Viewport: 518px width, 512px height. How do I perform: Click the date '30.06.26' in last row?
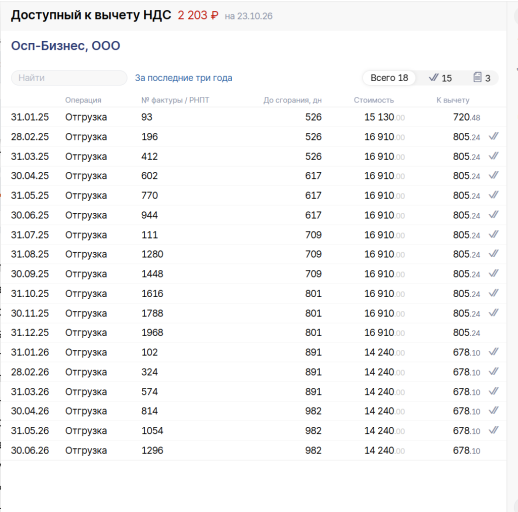(x=30, y=450)
